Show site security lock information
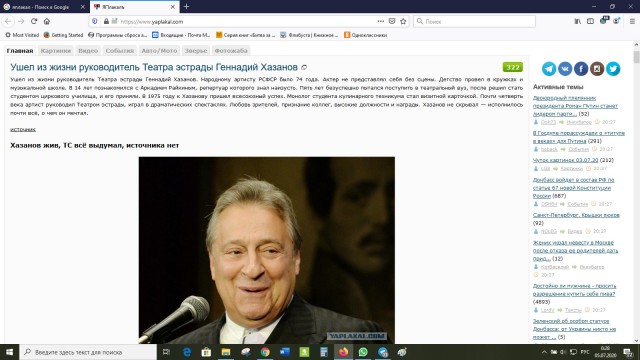This screenshot has width=640, height=360. click(x=106, y=21)
